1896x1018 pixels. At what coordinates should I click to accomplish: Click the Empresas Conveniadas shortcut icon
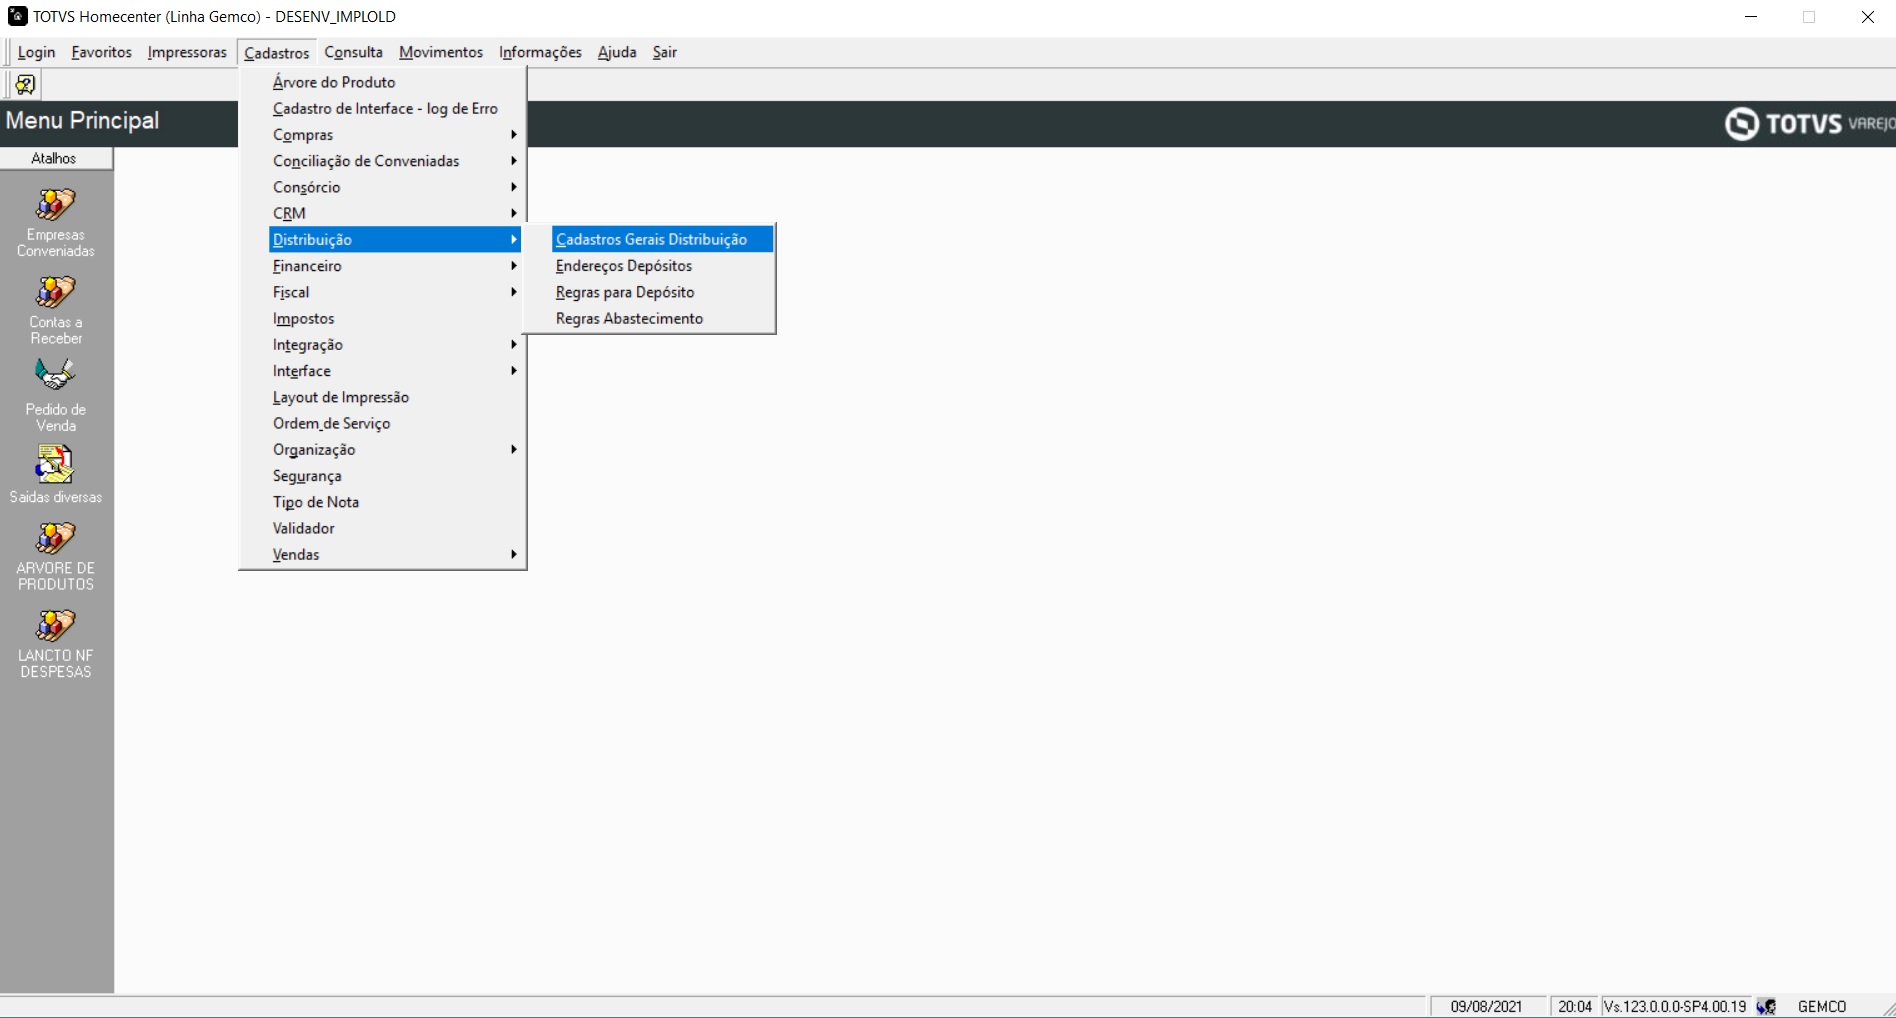55,205
